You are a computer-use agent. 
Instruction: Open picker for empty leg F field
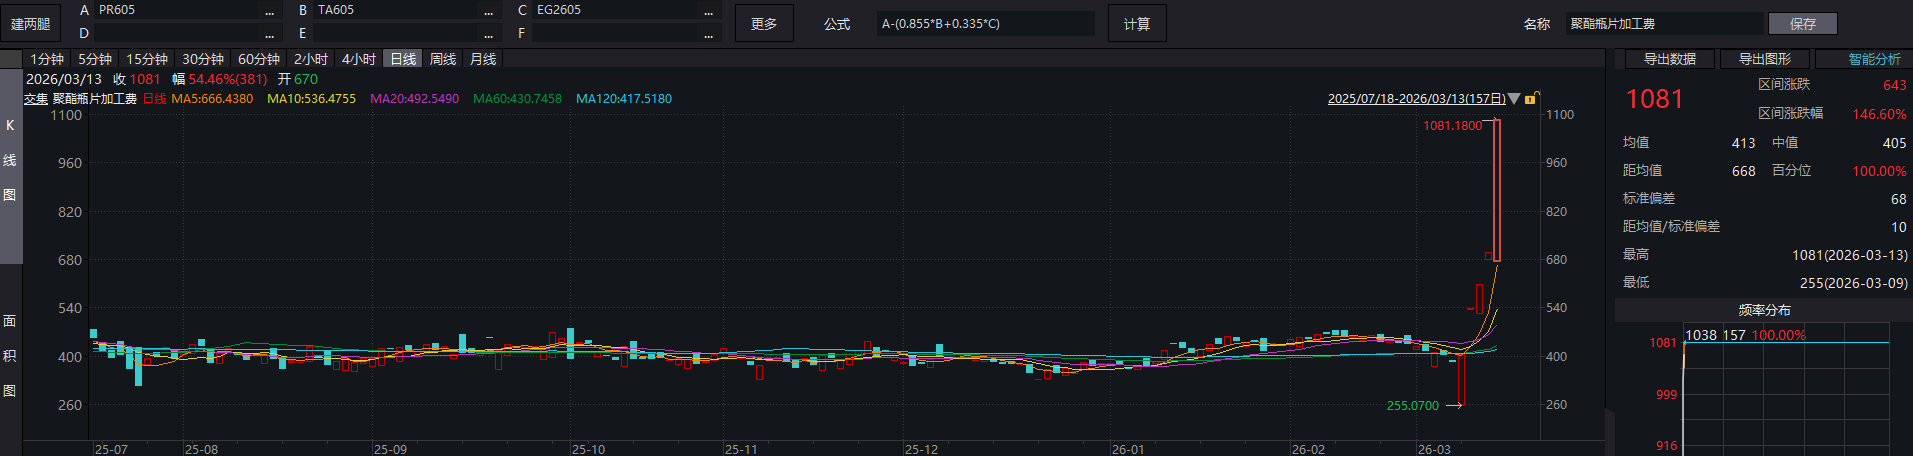tap(708, 34)
